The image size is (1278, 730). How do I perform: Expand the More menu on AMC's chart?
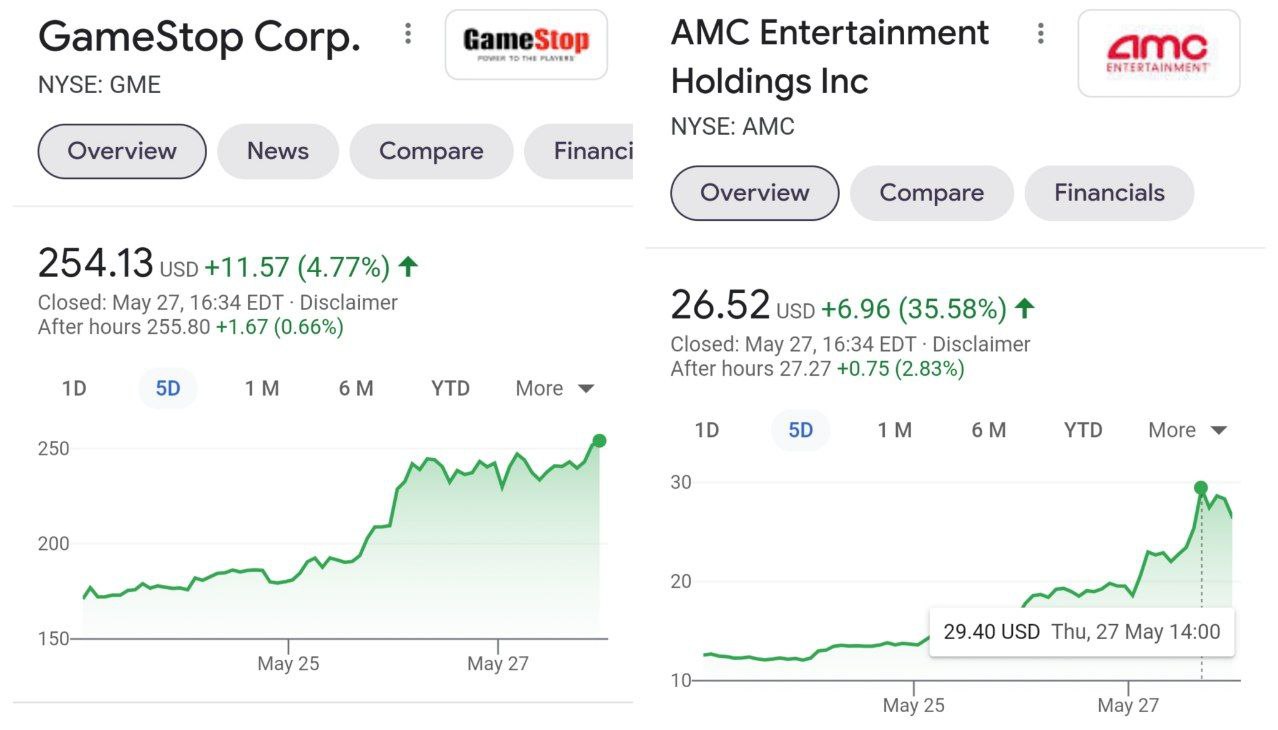pyautogui.click(x=1185, y=430)
